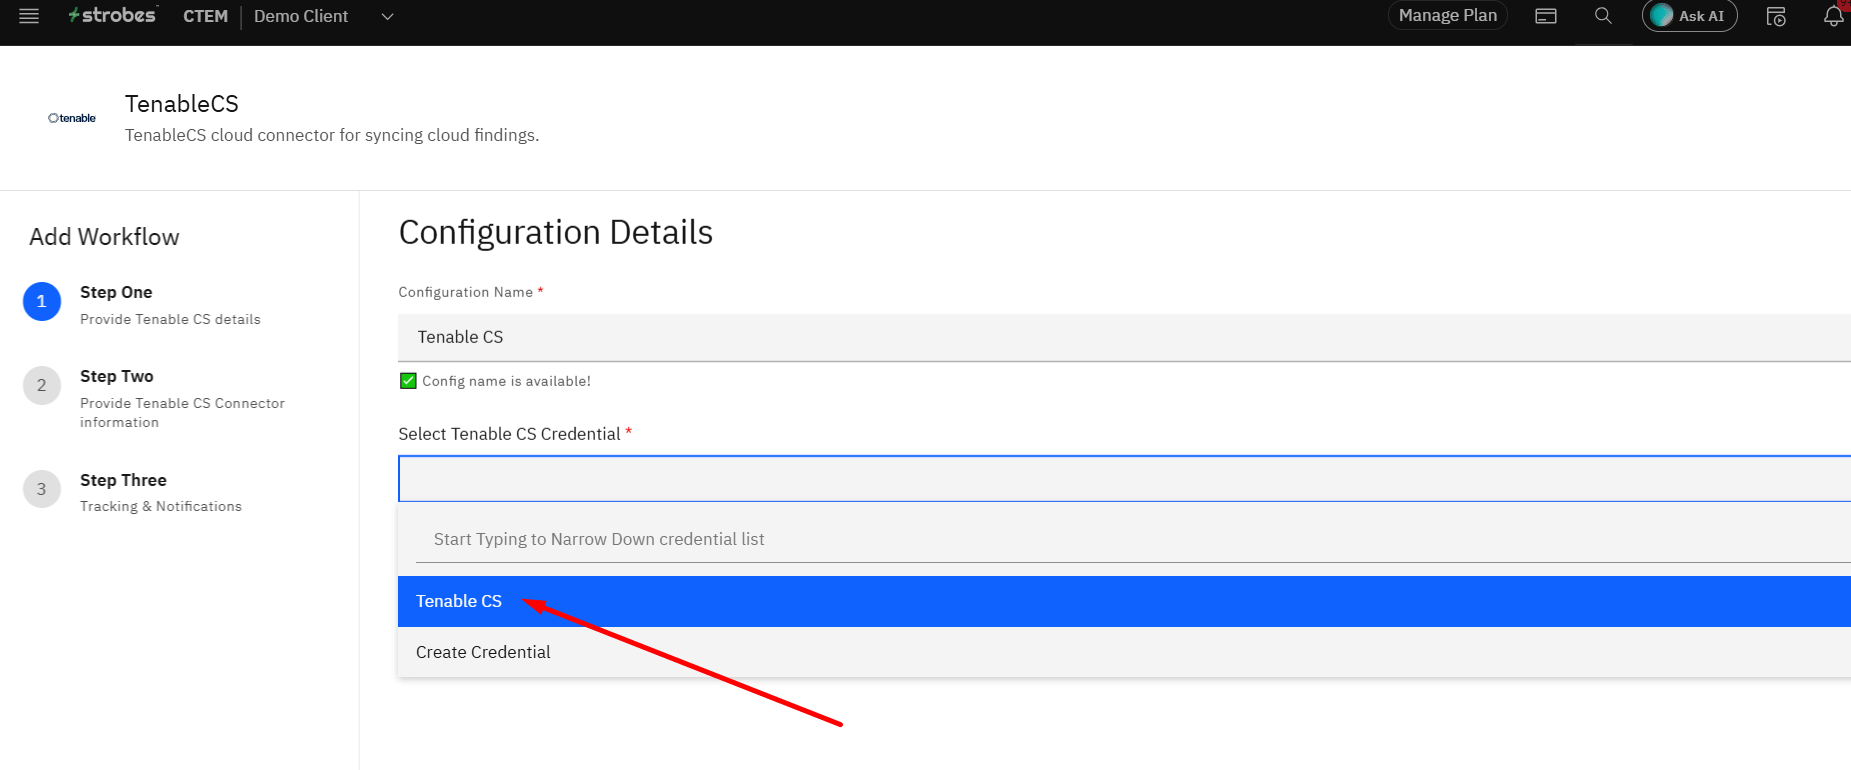Open the notifications bell
This screenshot has width=1851, height=770.
tap(1833, 16)
